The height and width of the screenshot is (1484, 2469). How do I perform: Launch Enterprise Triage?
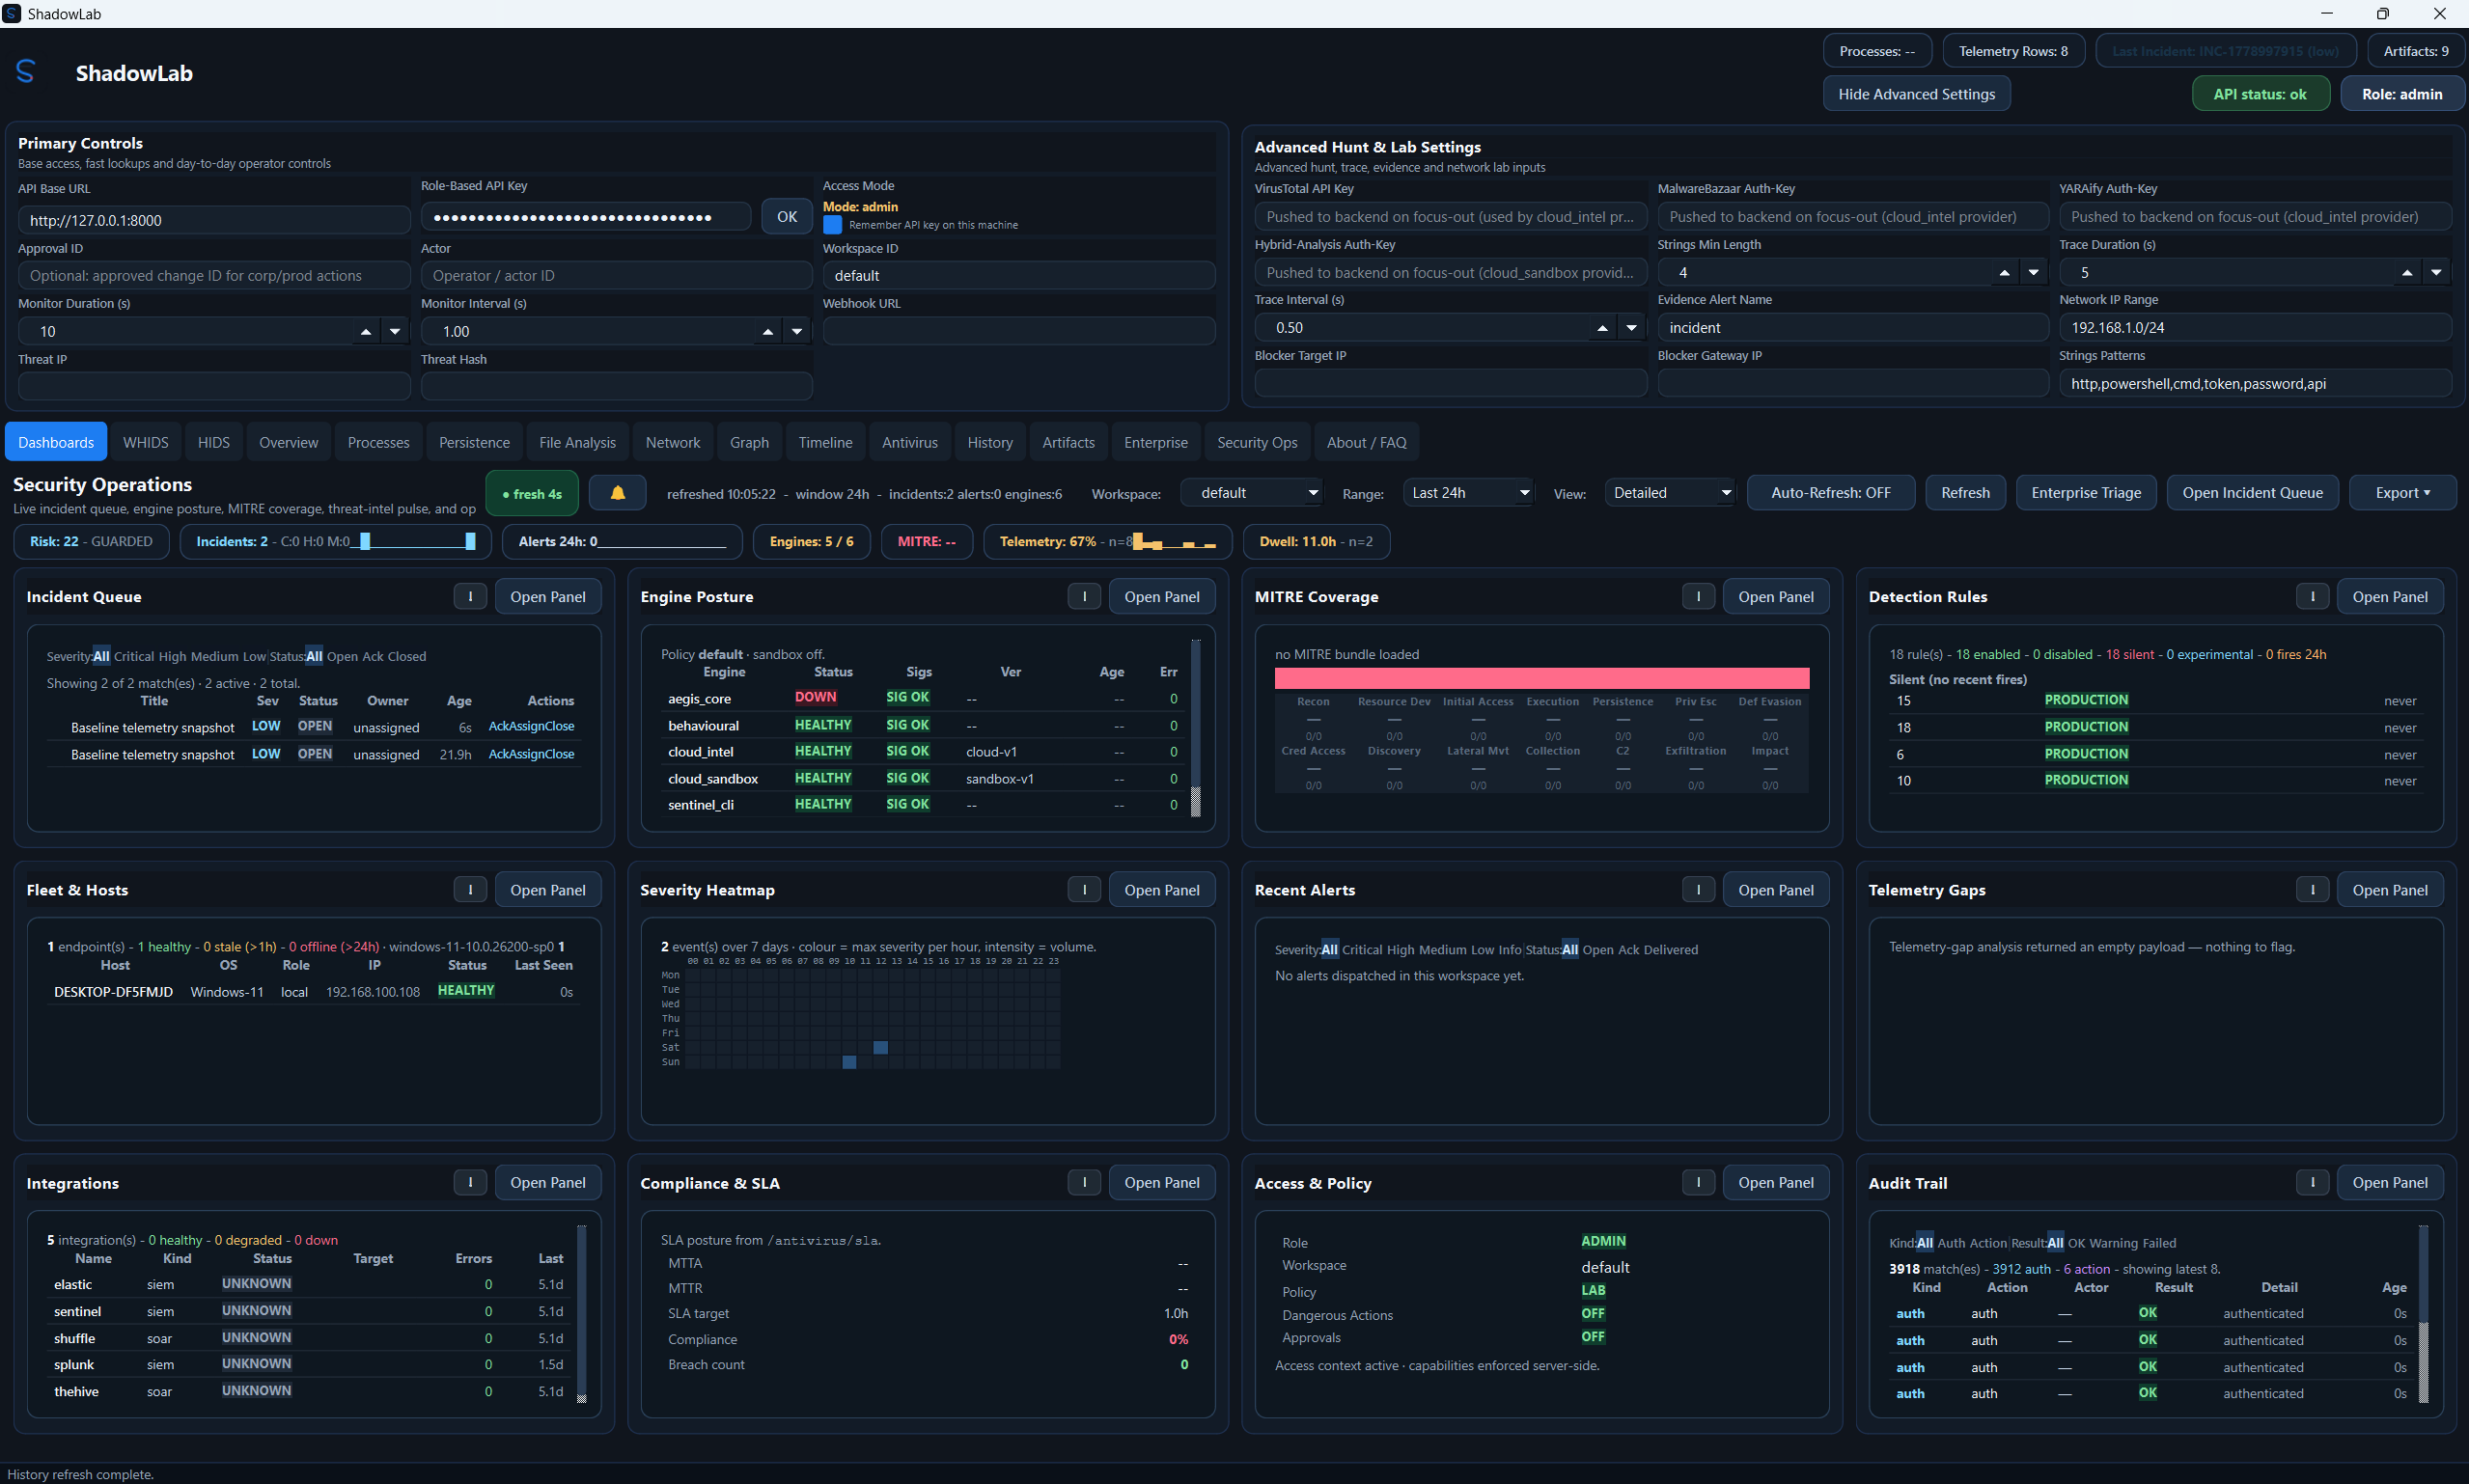[2086, 492]
